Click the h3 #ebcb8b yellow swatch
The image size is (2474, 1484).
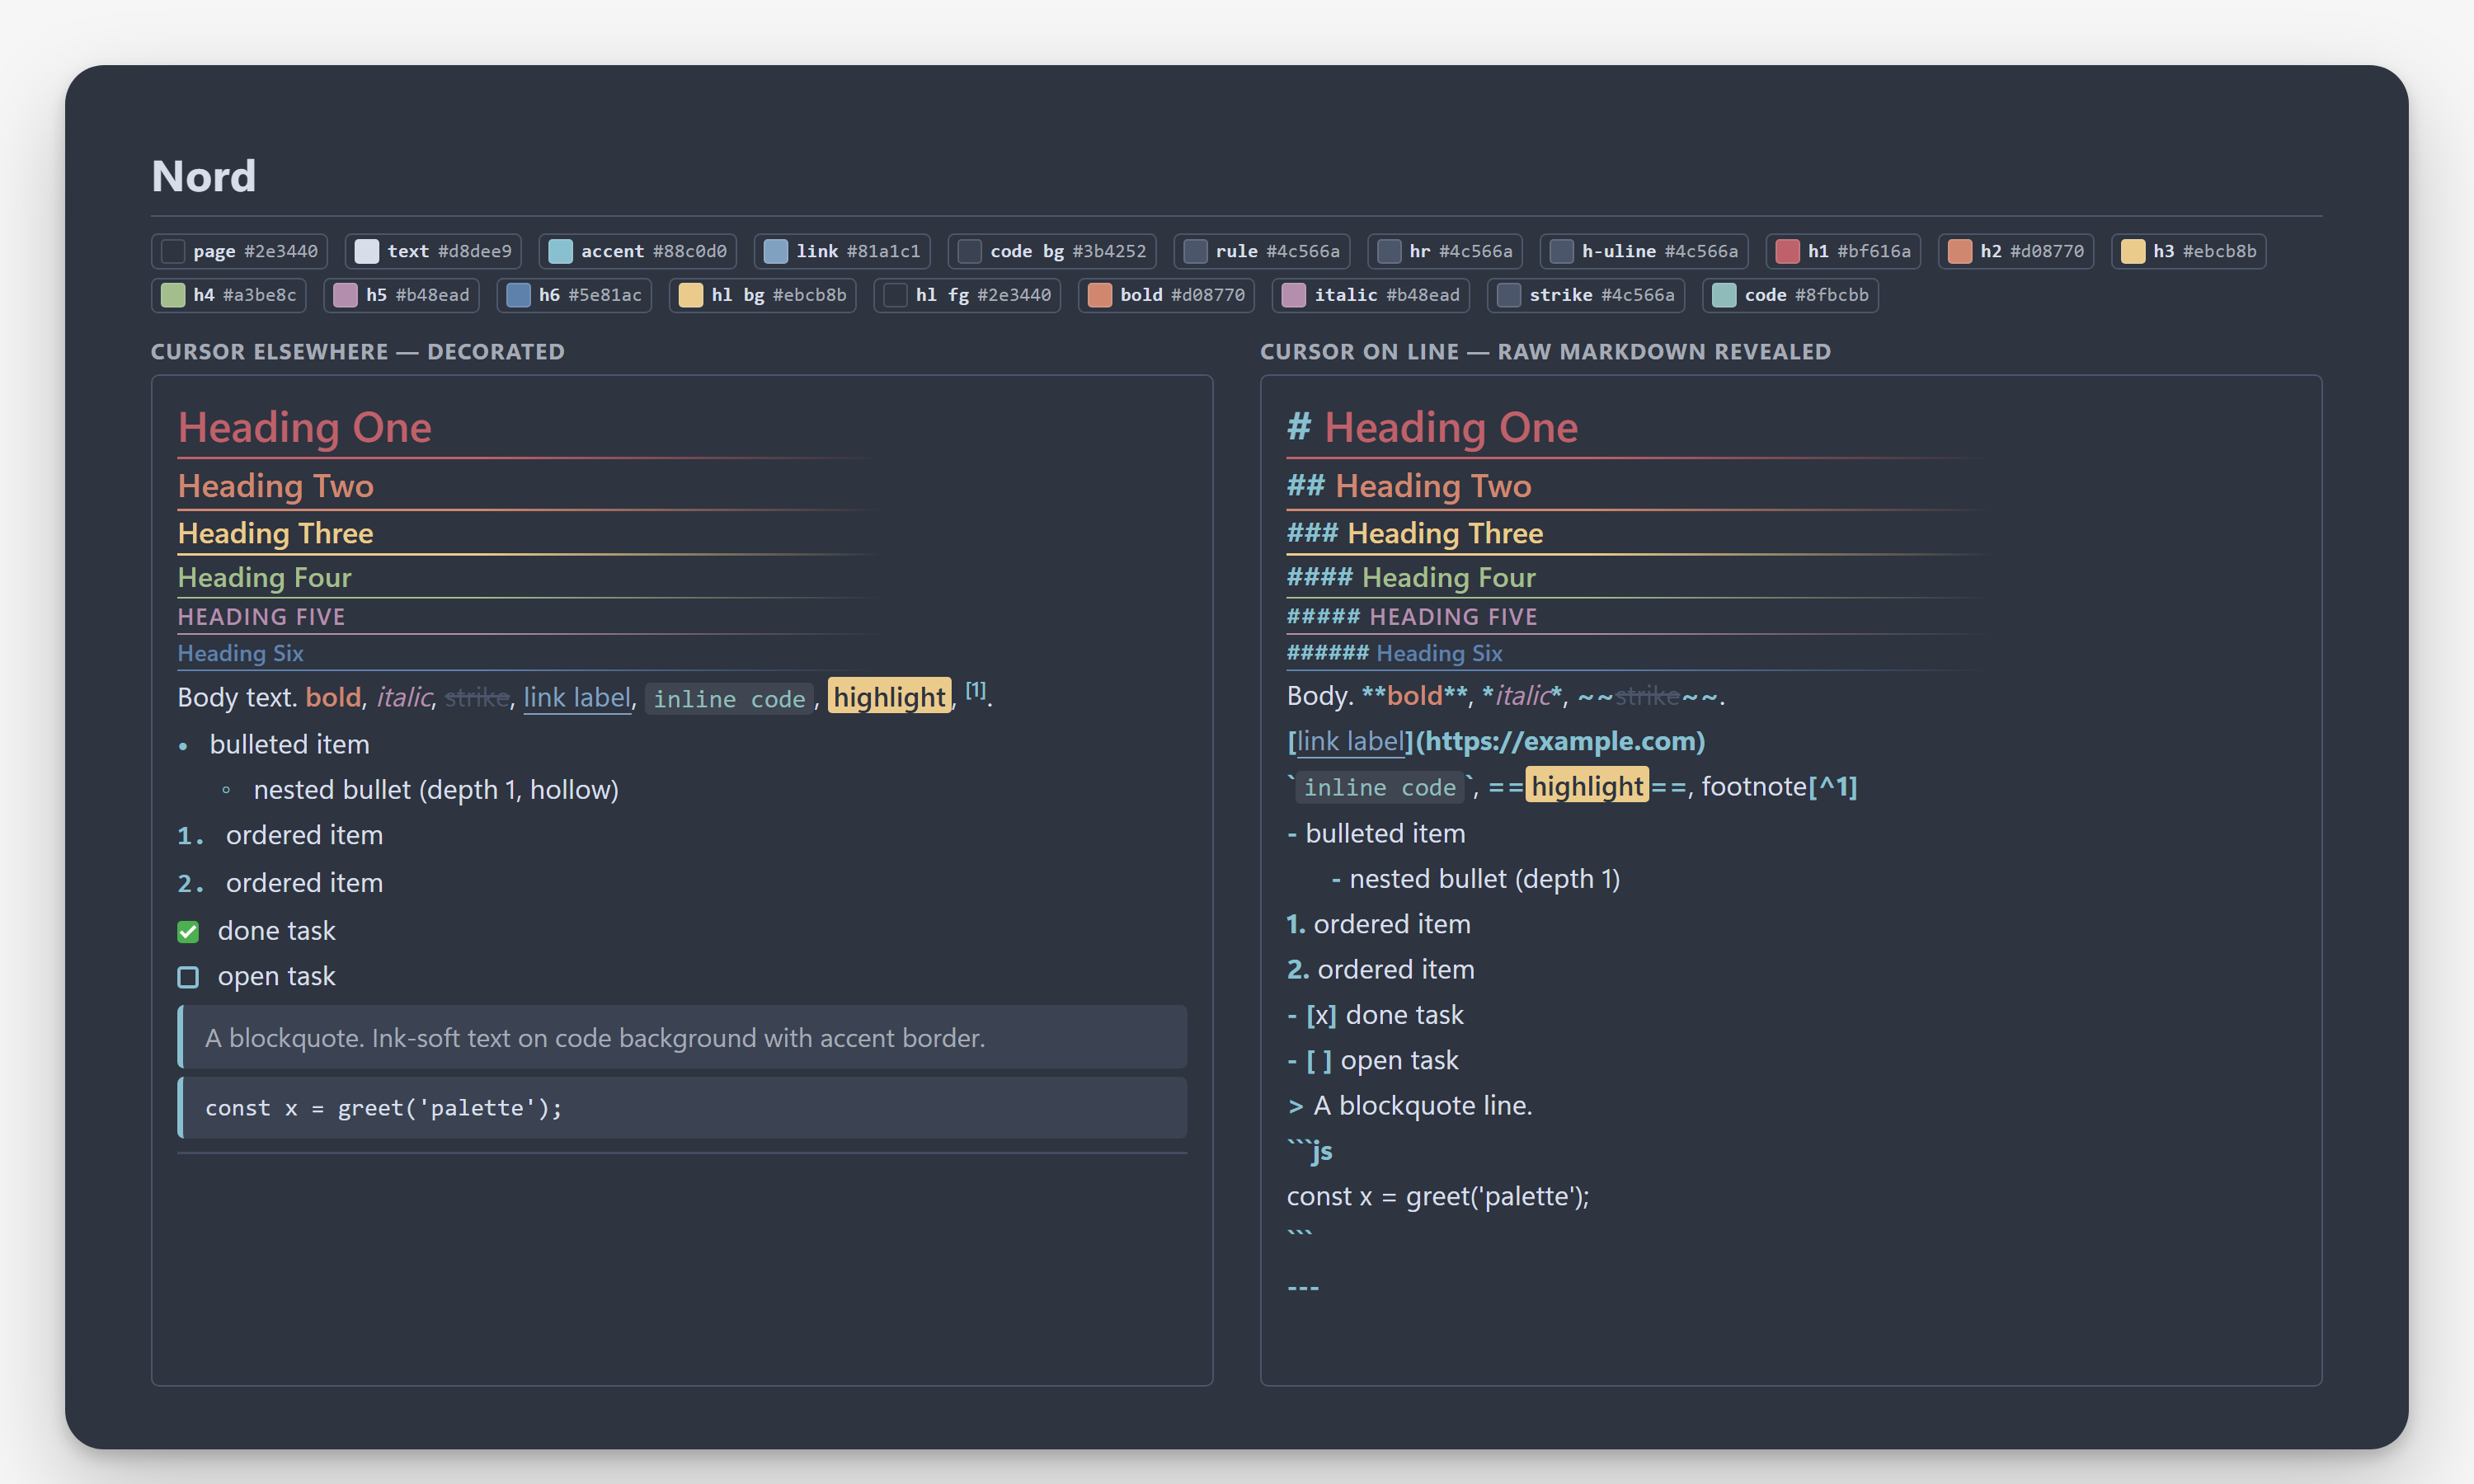coord(2189,251)
